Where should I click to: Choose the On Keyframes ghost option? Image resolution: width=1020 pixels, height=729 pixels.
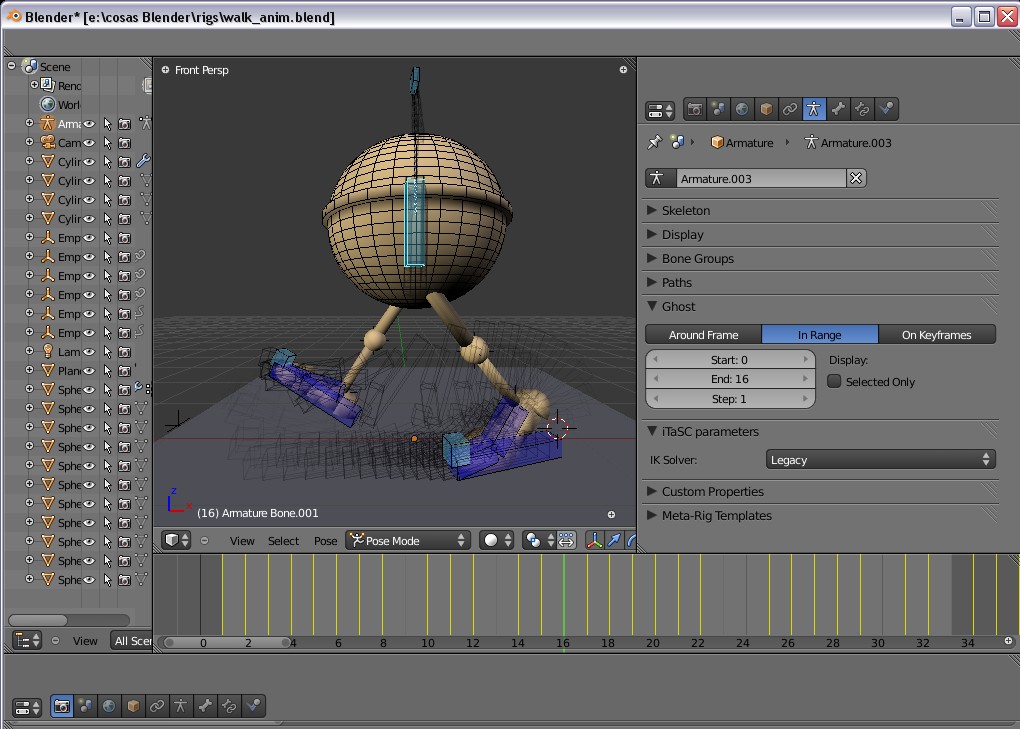937,335
